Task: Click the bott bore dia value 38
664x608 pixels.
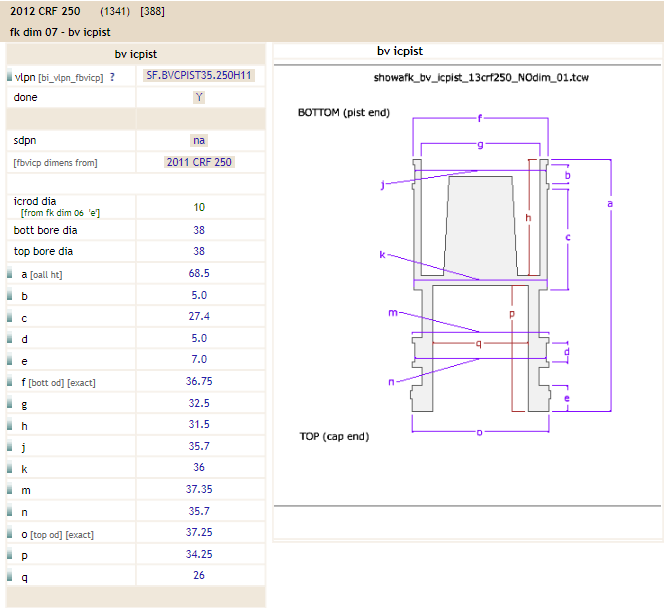Action: (x=199, y=230)
